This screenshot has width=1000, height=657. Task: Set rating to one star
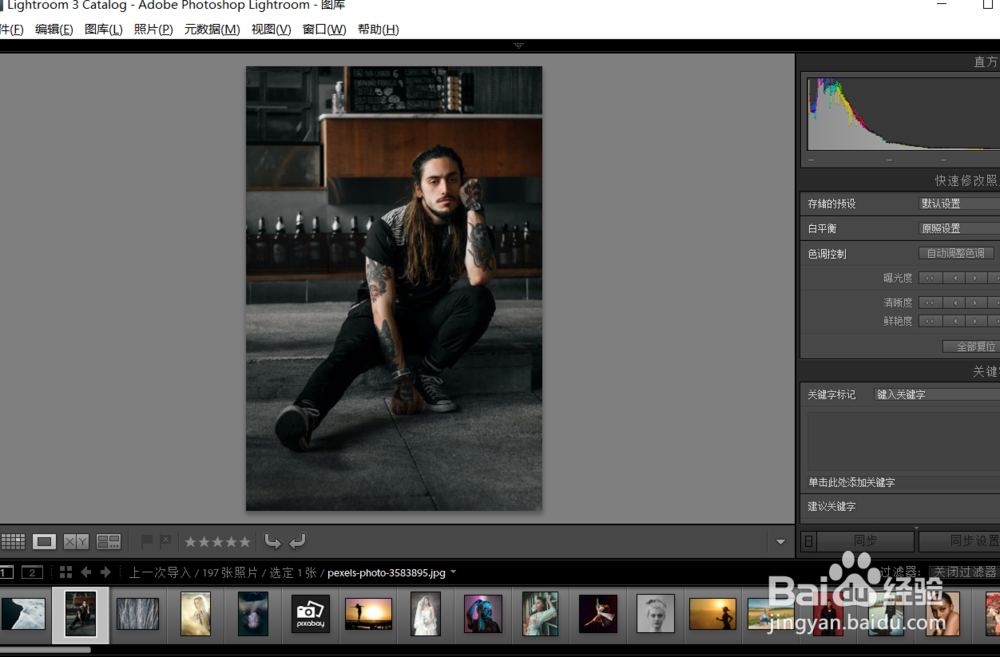[x=190, y=542]
